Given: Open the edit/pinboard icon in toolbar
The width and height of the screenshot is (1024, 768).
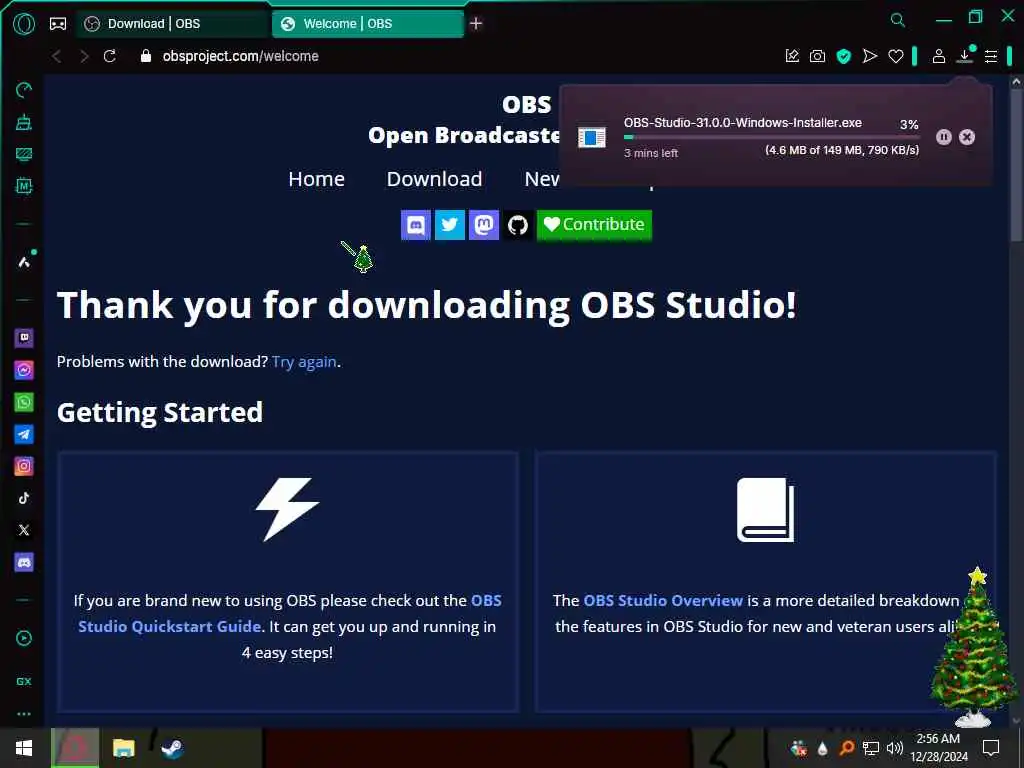Looking at the screenshot, I should (x=792, y=56).
